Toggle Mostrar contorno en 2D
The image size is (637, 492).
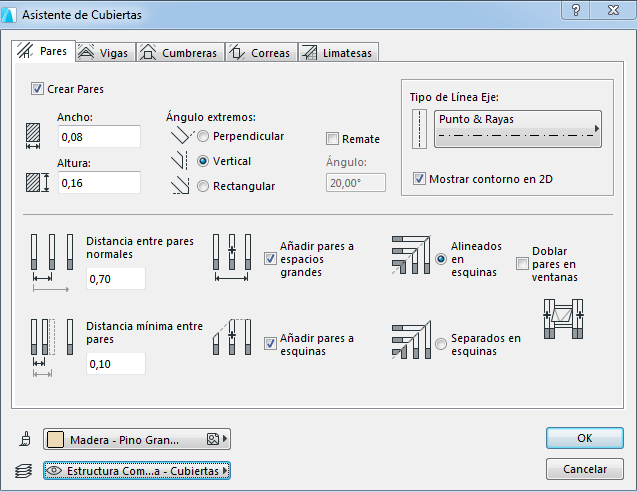(420, 179)
